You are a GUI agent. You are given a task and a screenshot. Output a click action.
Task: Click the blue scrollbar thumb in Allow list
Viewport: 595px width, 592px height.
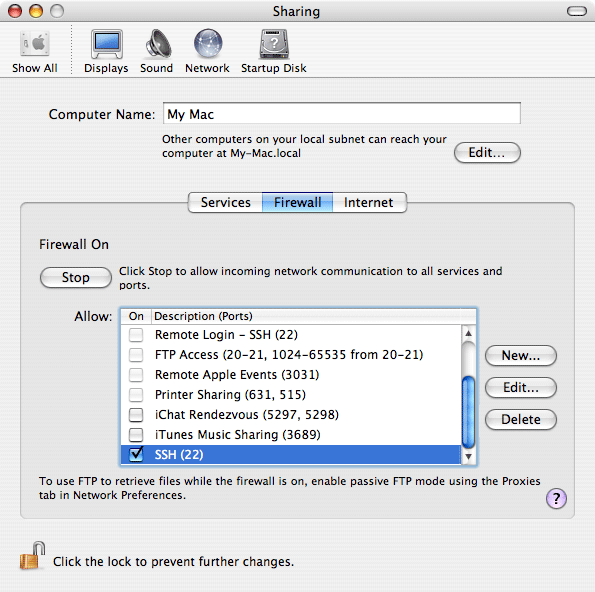[x=468, y=411]
